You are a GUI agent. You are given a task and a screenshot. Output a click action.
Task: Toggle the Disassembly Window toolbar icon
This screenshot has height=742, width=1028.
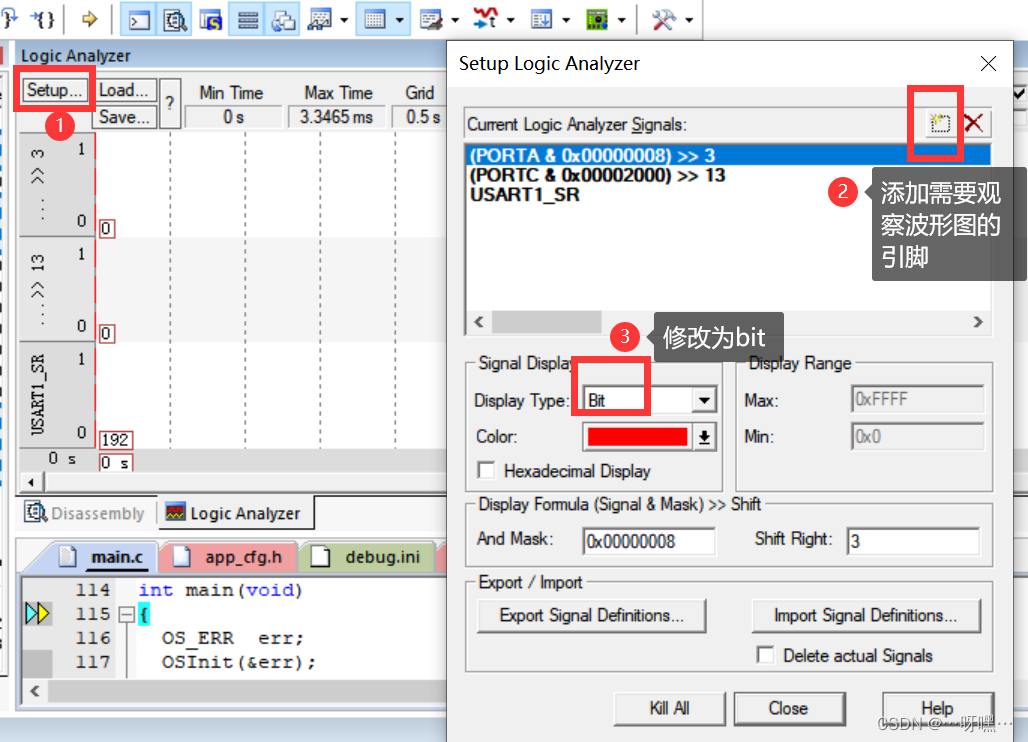[x=175, y=20]
